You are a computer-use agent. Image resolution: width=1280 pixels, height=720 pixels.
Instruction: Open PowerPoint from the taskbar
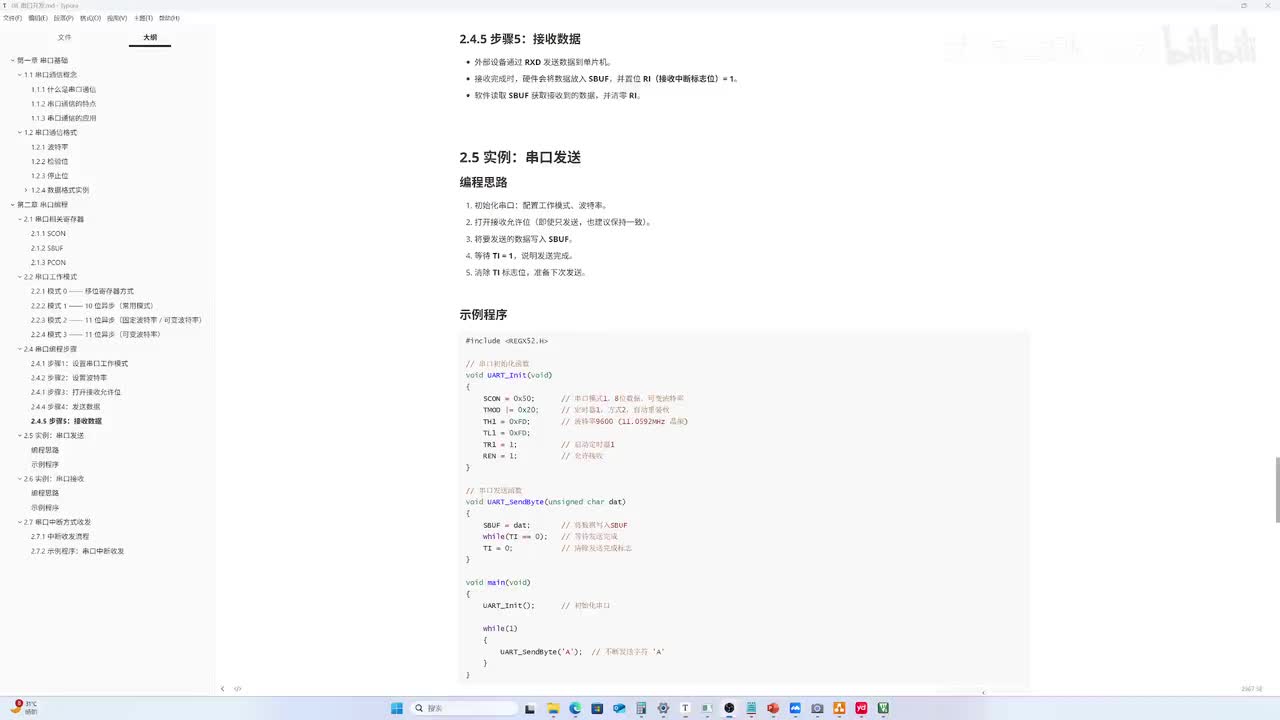coord(773,708)
